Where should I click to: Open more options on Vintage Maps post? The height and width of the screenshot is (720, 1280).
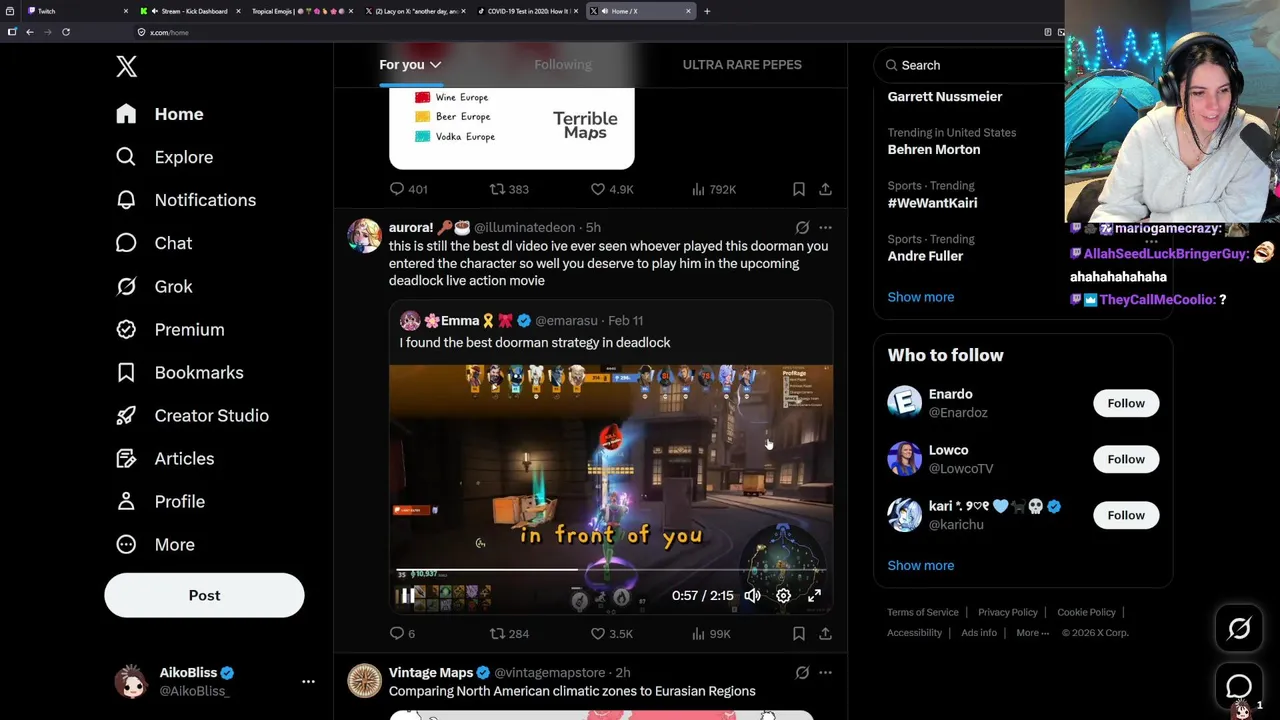click(825, 673)
